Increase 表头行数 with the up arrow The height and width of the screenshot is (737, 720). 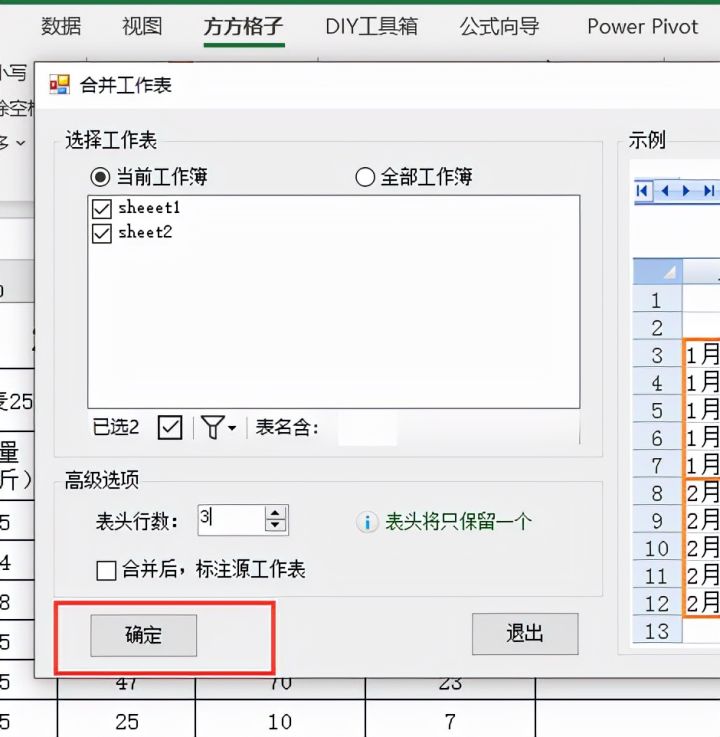pos(276,513)
